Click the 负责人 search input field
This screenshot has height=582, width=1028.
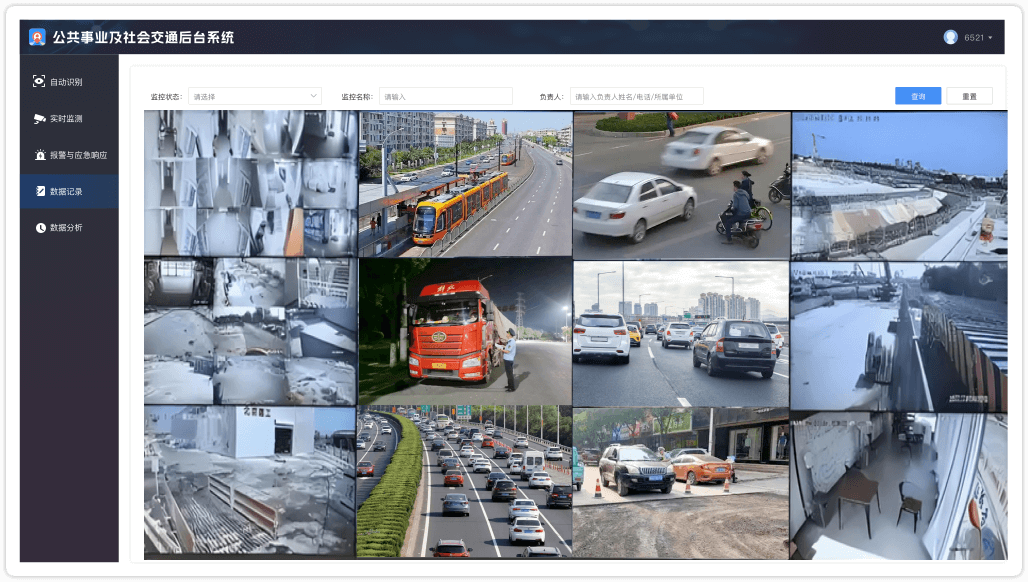pyautogui.click(x=636, y=96)
